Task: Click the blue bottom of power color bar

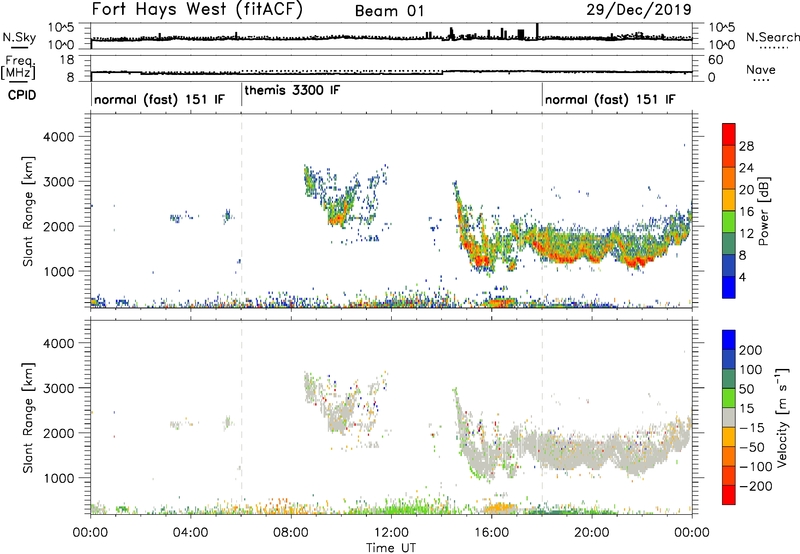Action: pos(729,287)
